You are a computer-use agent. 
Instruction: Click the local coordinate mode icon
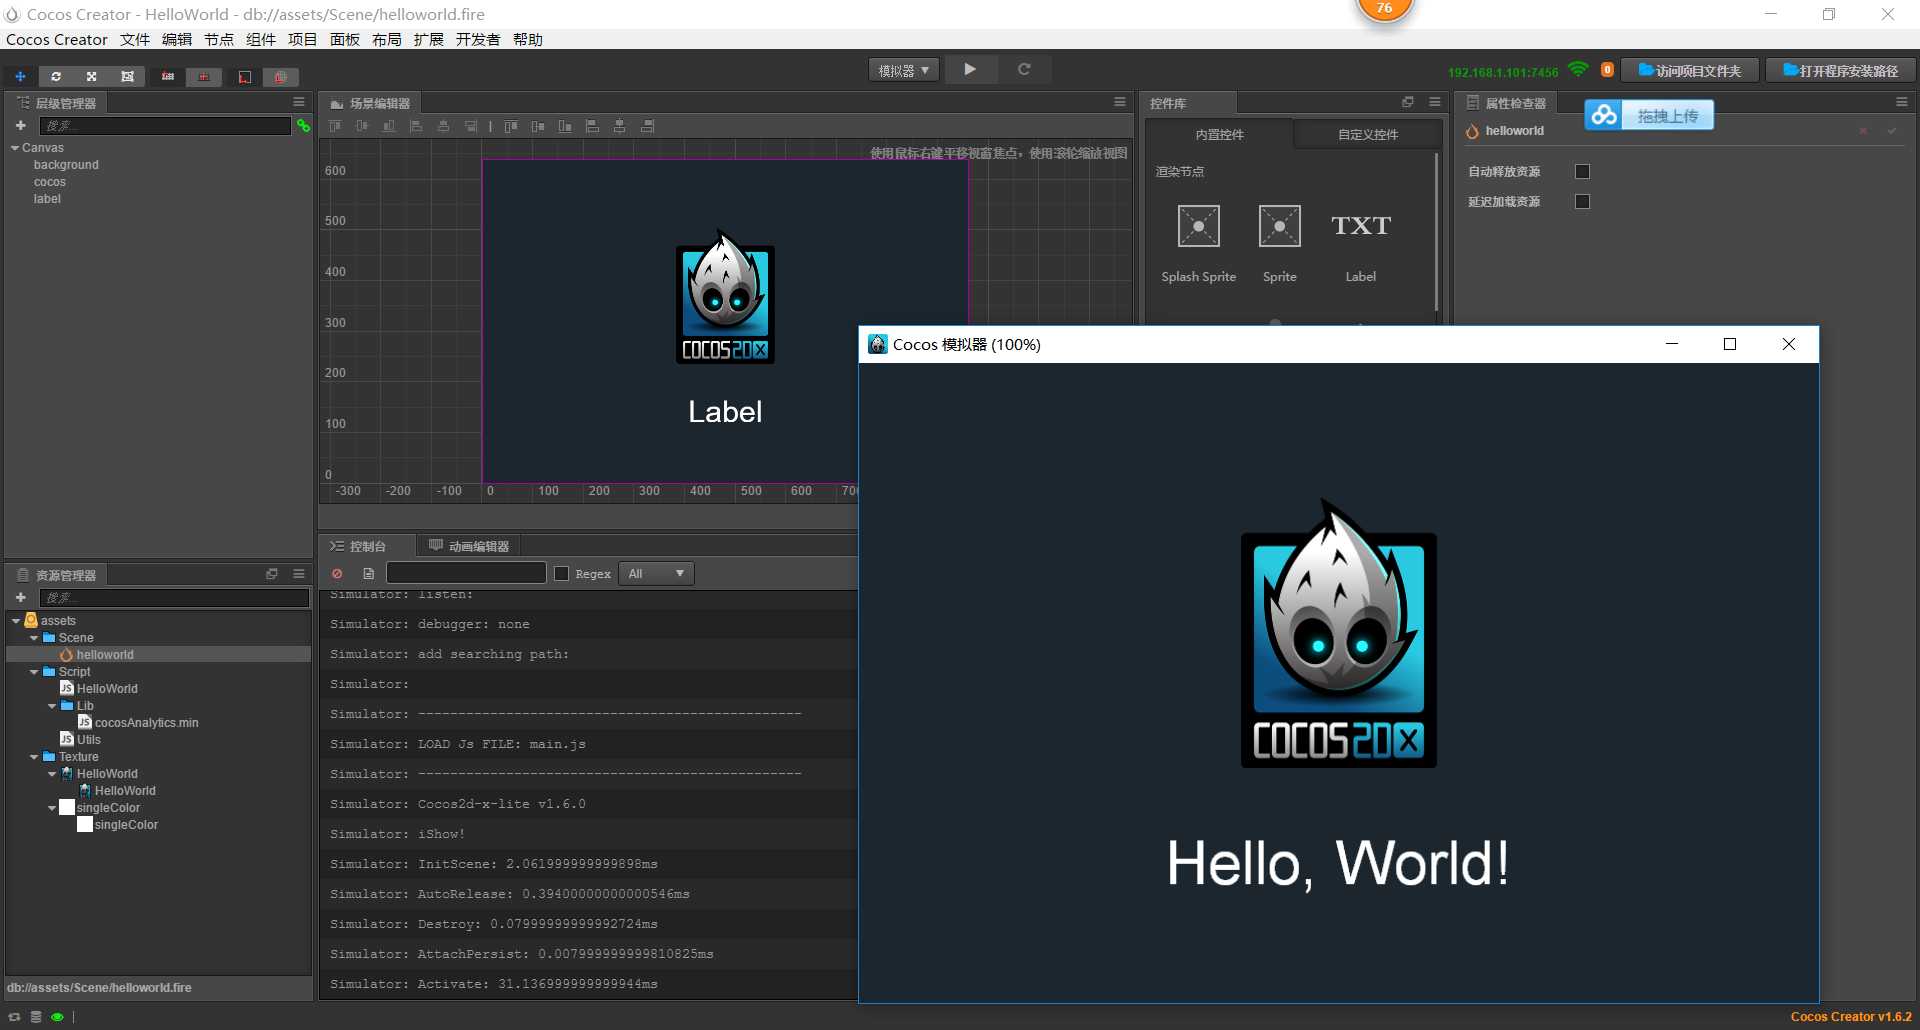click(245, 76)
